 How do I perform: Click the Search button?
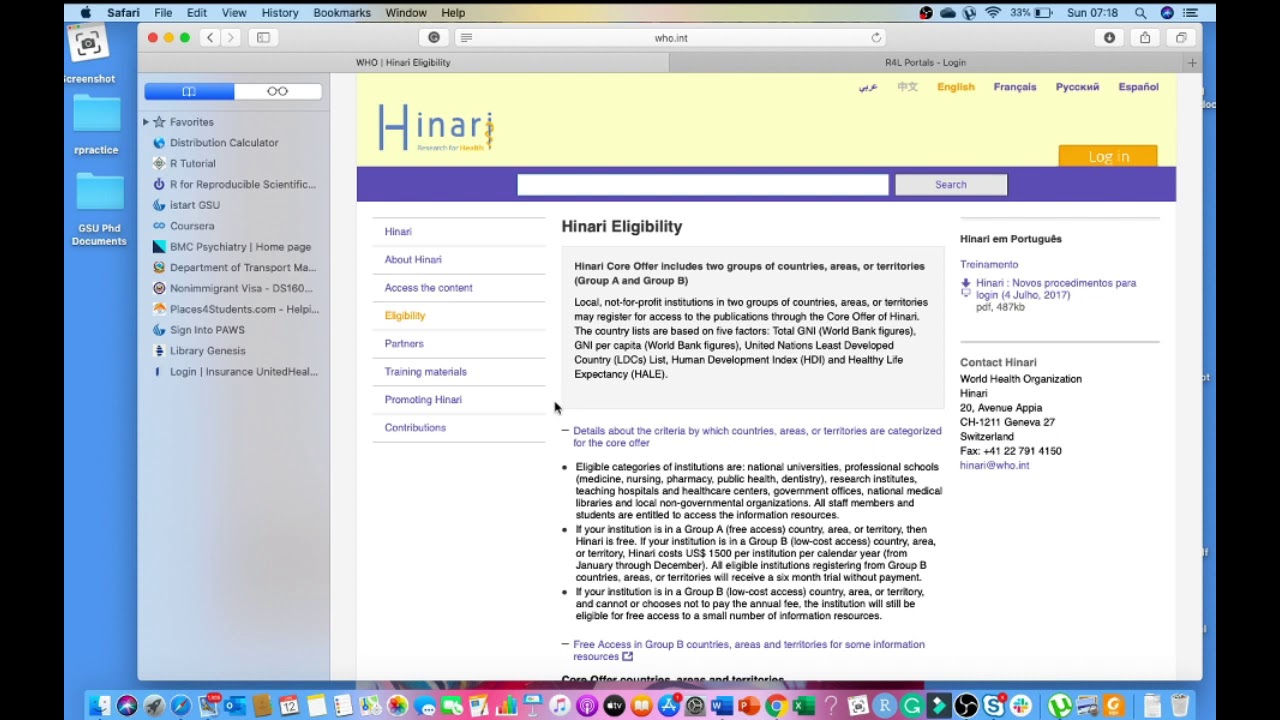point(951,184)
